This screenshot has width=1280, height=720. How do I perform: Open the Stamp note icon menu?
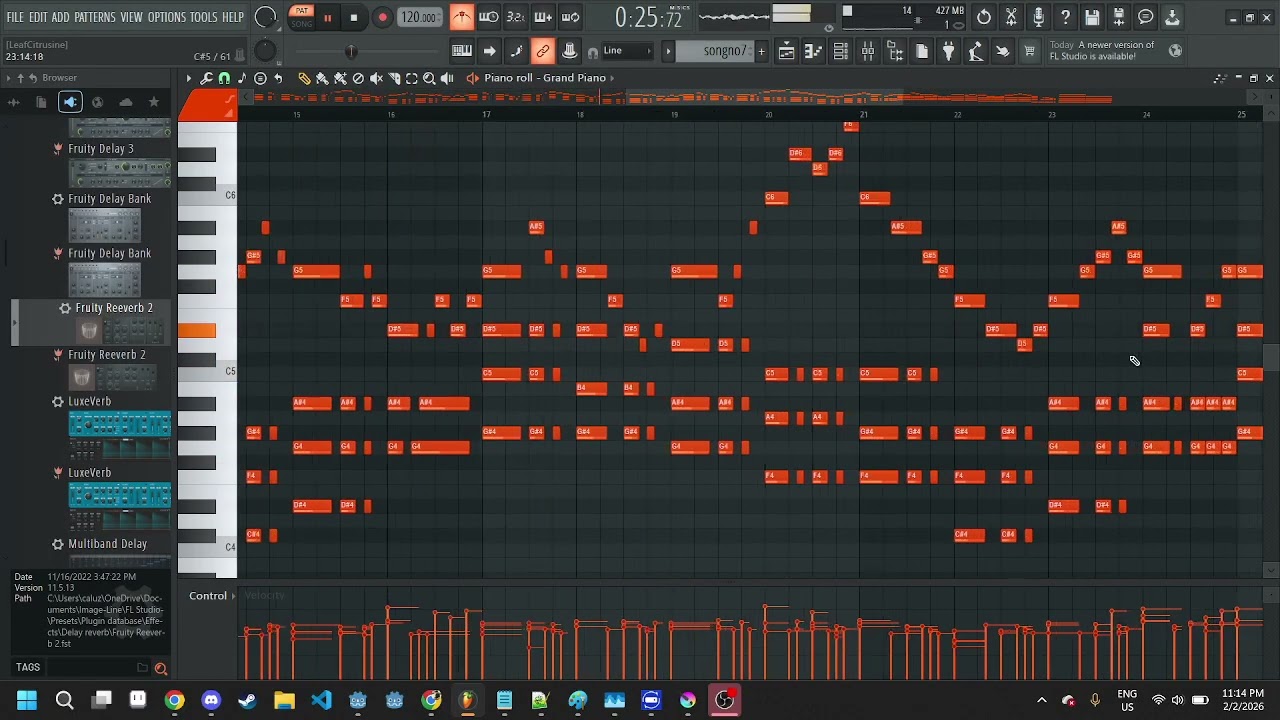pos(242,78)
